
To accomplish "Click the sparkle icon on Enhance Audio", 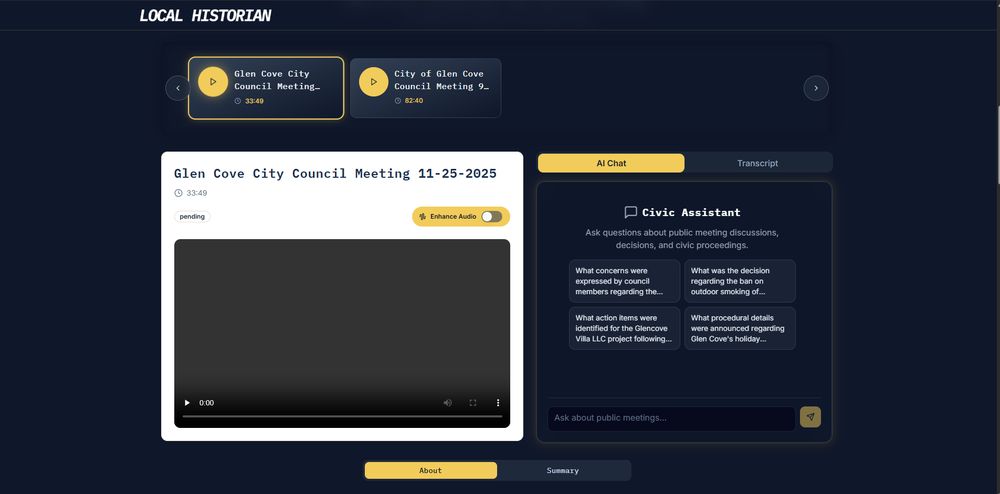I will point(422,217).
